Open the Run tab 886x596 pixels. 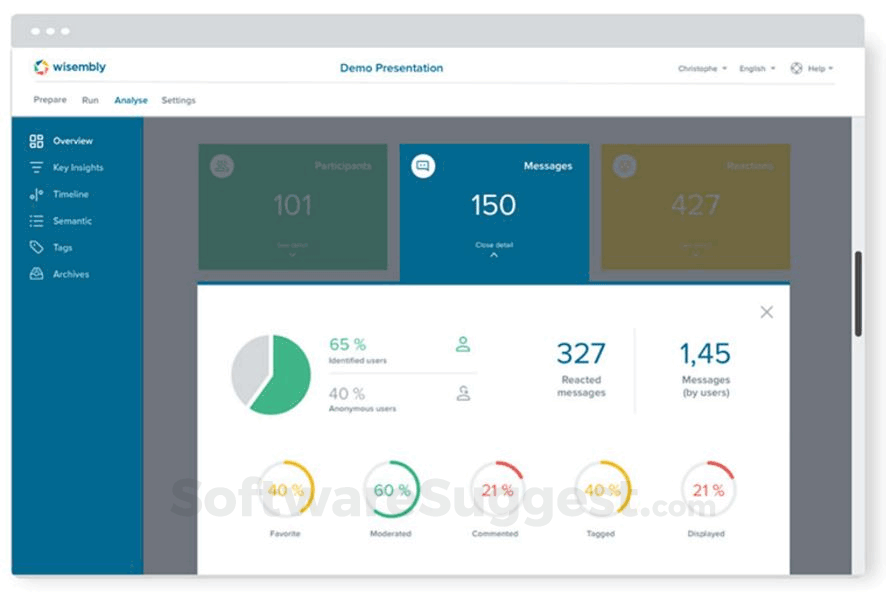pos(90,100)
